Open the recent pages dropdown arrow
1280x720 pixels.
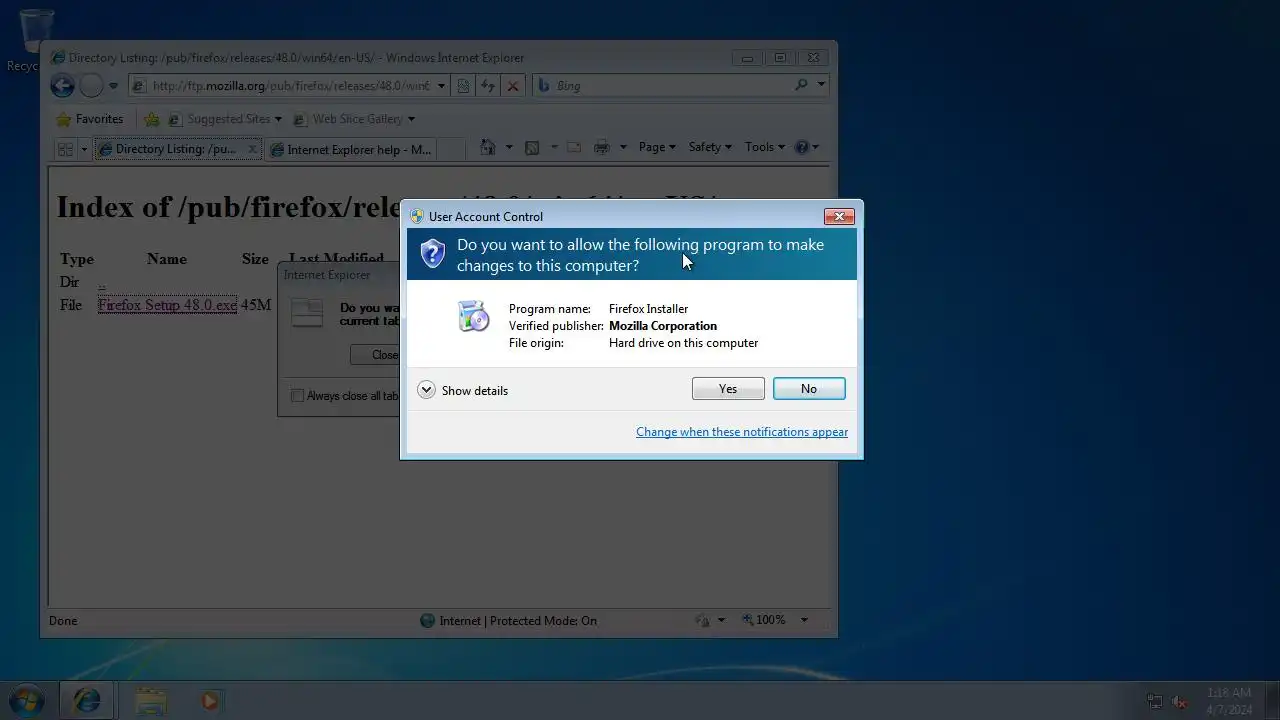(113, 86)
